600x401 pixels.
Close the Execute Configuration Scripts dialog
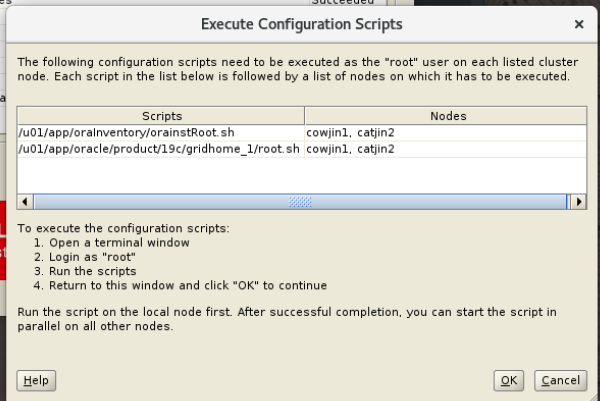579,24
